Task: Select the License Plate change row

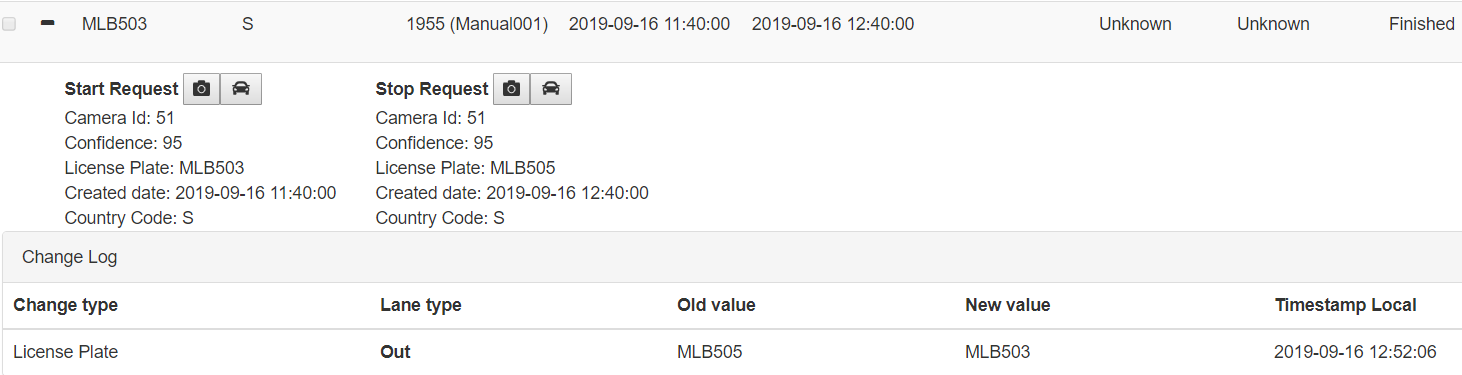Action: (x=731, y=352)
